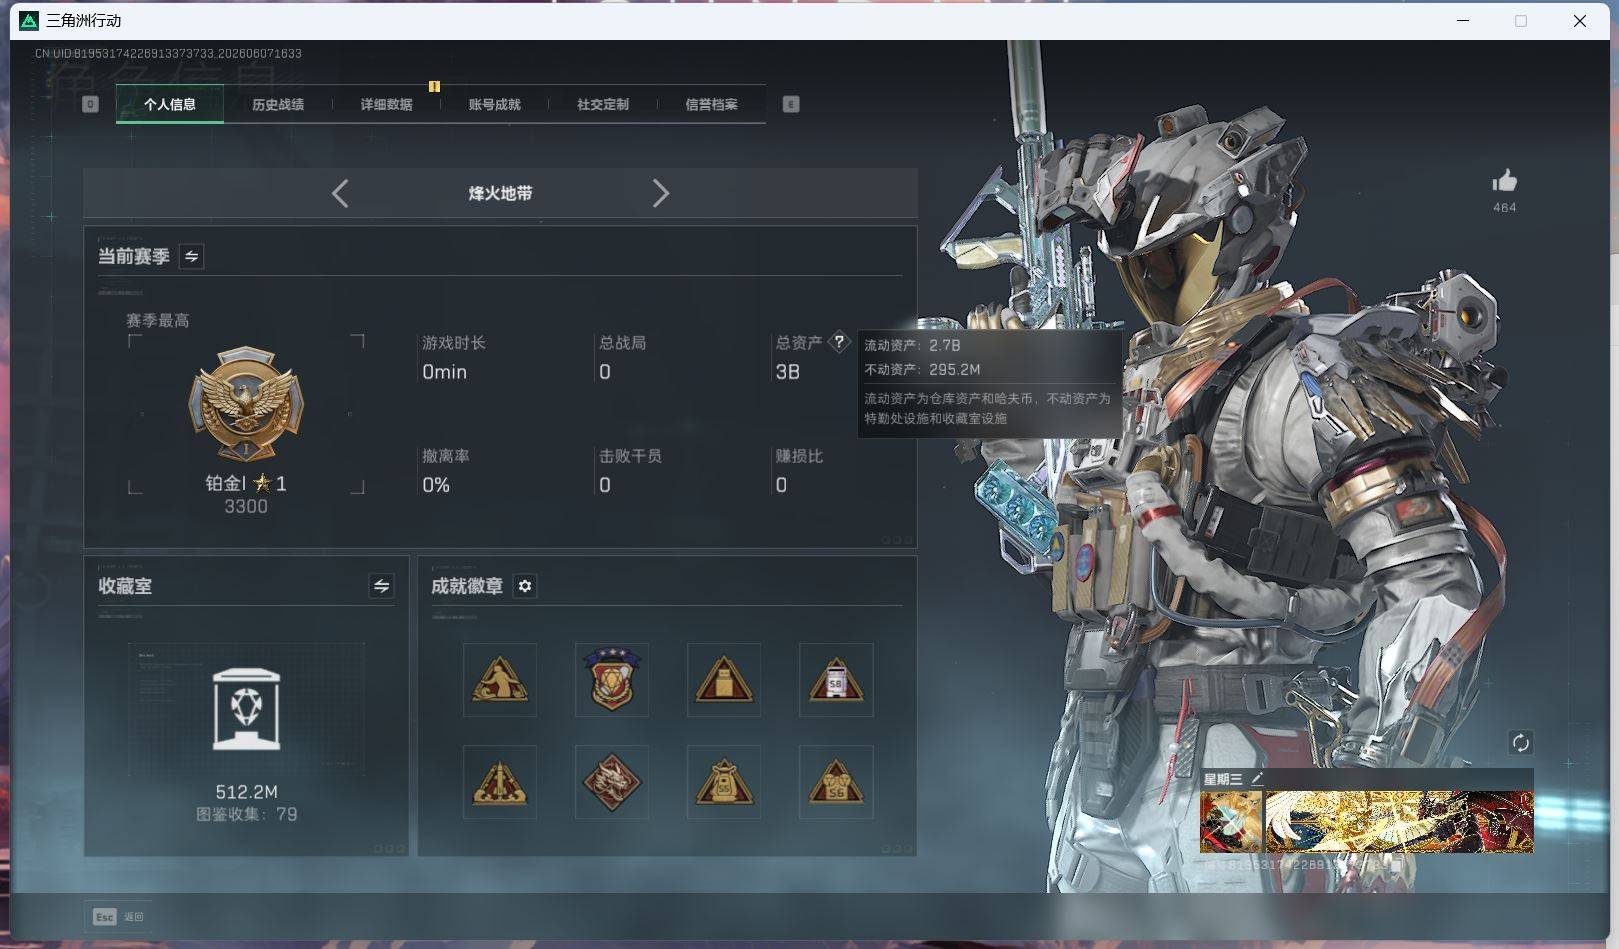Open the 详细数据 tab
1619x949 pixels.
[386, 104]
